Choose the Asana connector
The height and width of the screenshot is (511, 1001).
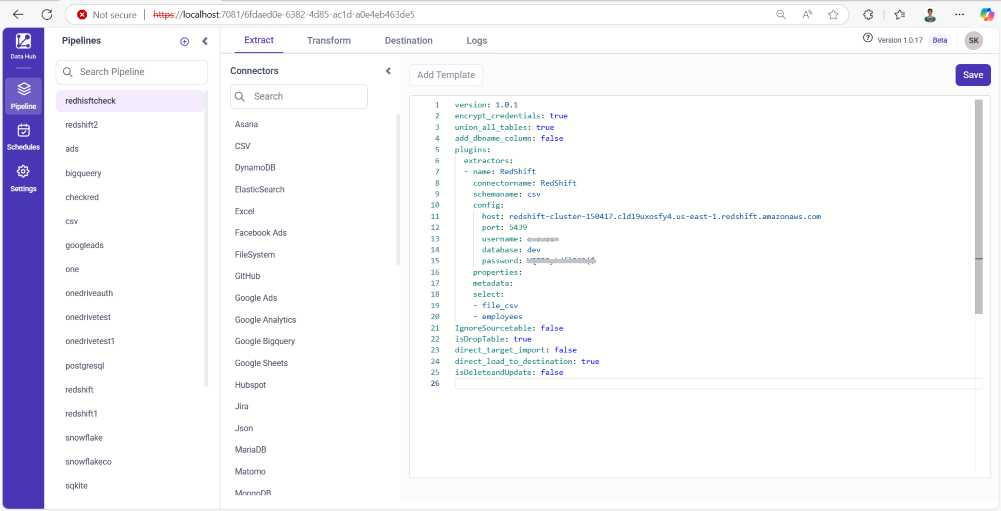coord(246,124)
